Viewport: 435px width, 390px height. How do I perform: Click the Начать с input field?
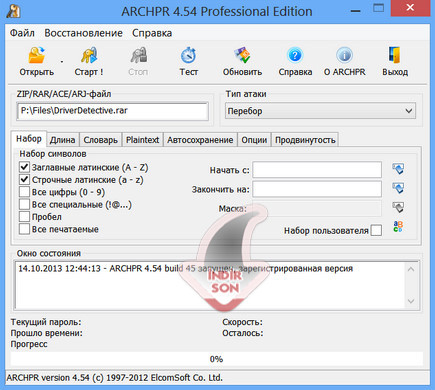317,170
